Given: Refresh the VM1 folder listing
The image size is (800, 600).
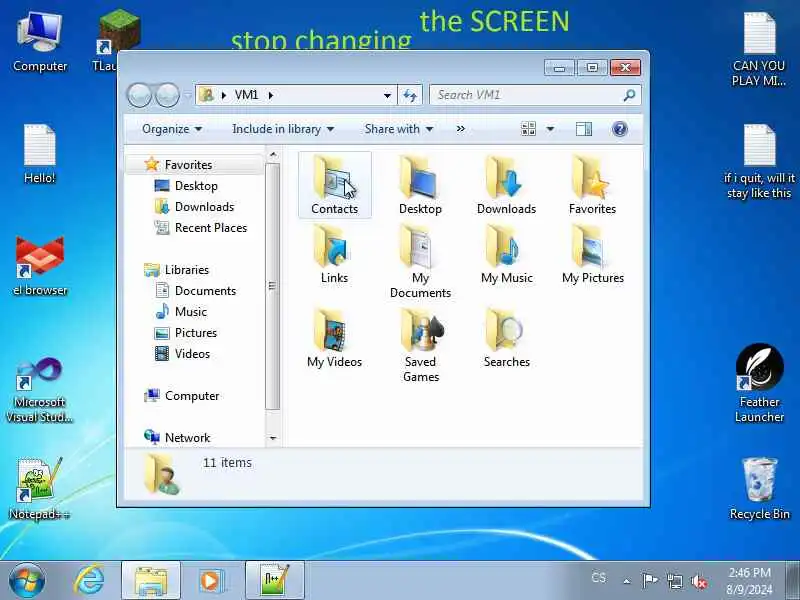Looking at the screenshot, I should [410, 95].
